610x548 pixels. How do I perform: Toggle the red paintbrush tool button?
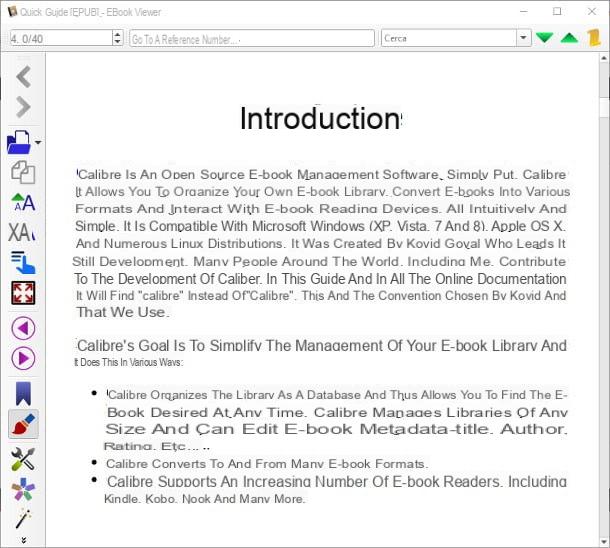(23, 424)
